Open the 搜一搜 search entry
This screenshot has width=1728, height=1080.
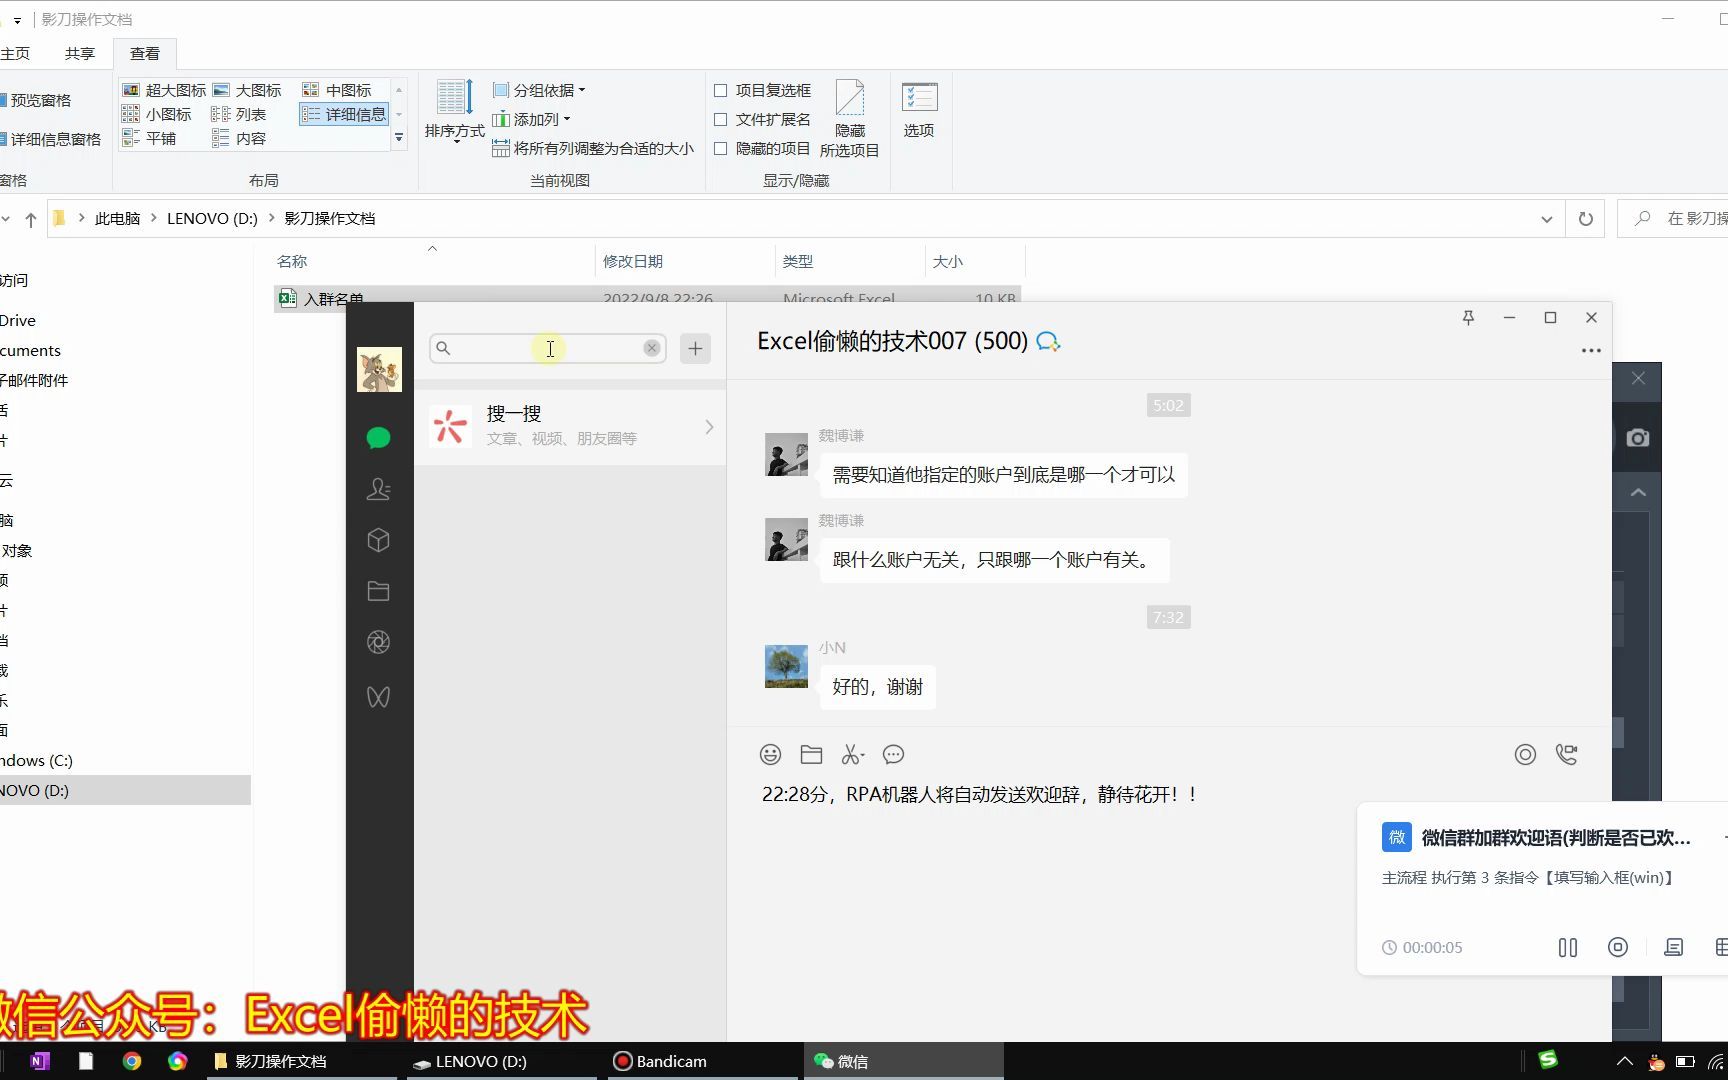pos(570,427)
